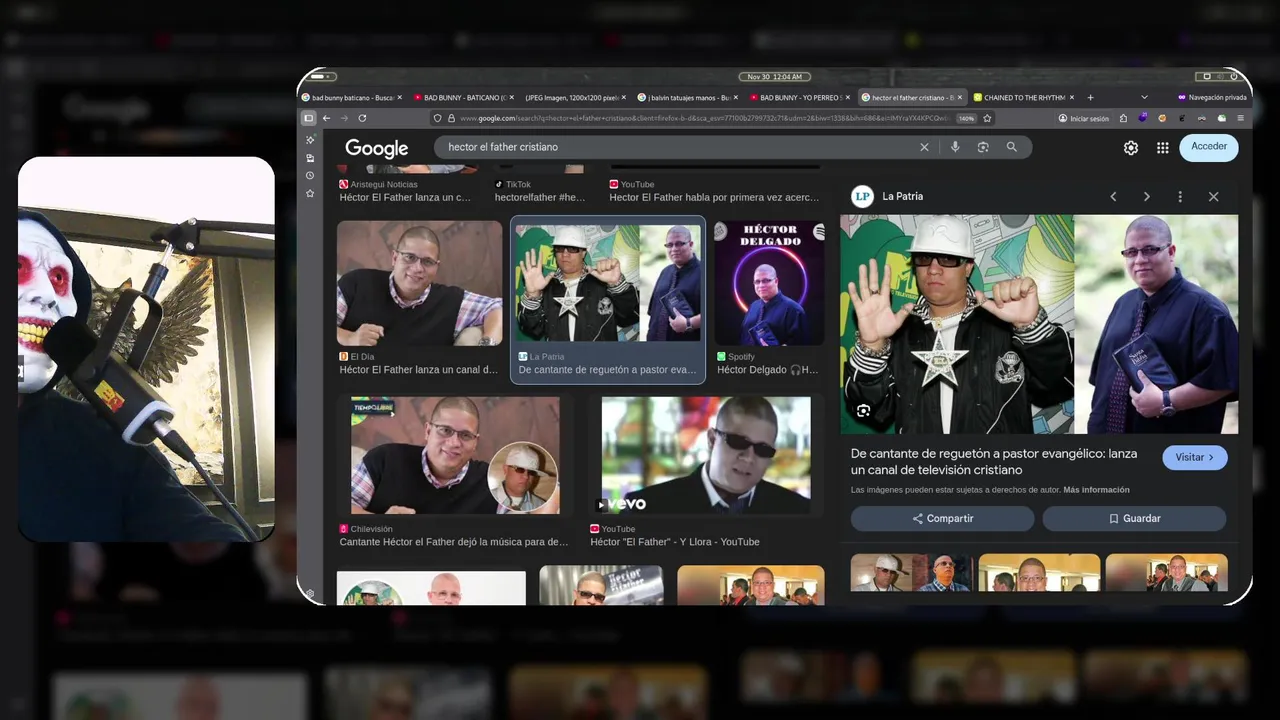Open first related image below preview
Viewport: 1280px width, 720px height.
tap(911, 573)
